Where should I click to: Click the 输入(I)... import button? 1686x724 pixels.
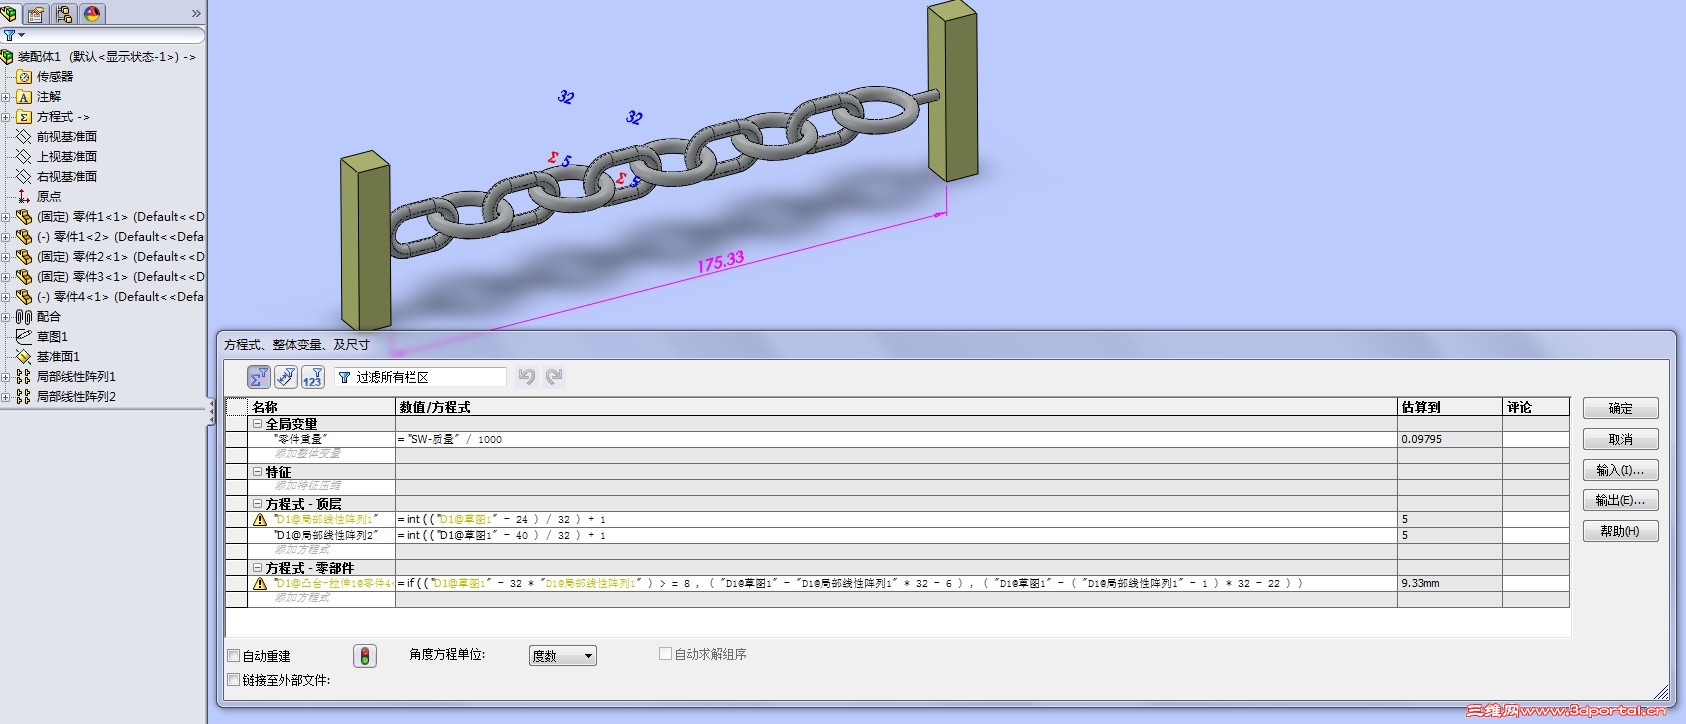(1620, 470)
